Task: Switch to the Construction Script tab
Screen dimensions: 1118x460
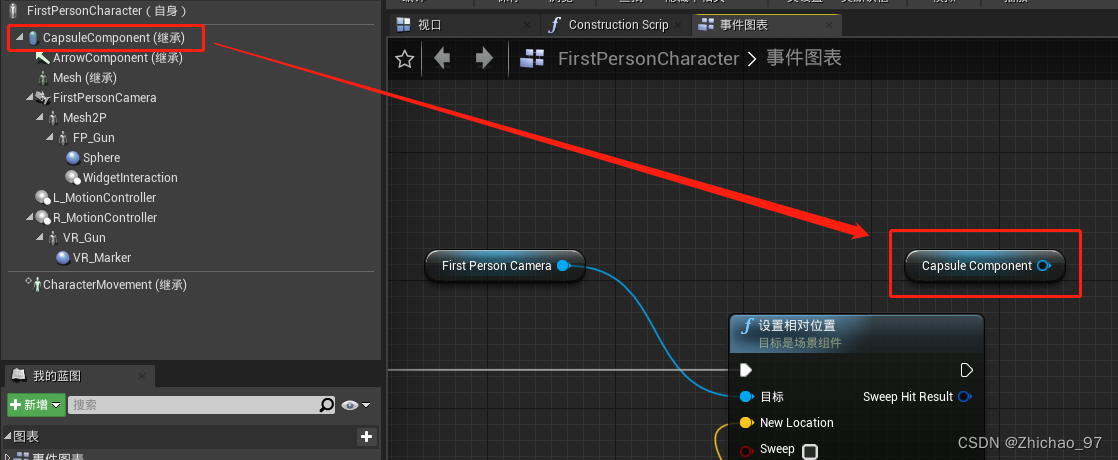Action: tap(617, 25)
